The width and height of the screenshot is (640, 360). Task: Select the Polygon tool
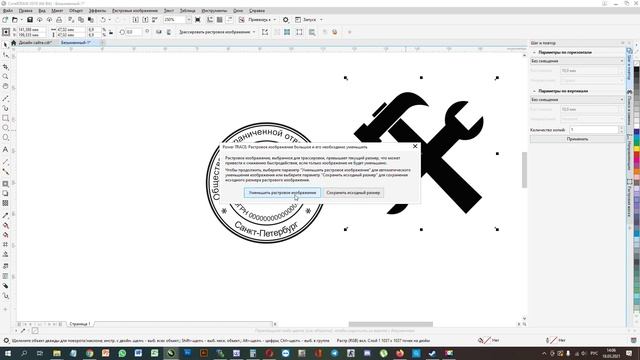[5, 138]
